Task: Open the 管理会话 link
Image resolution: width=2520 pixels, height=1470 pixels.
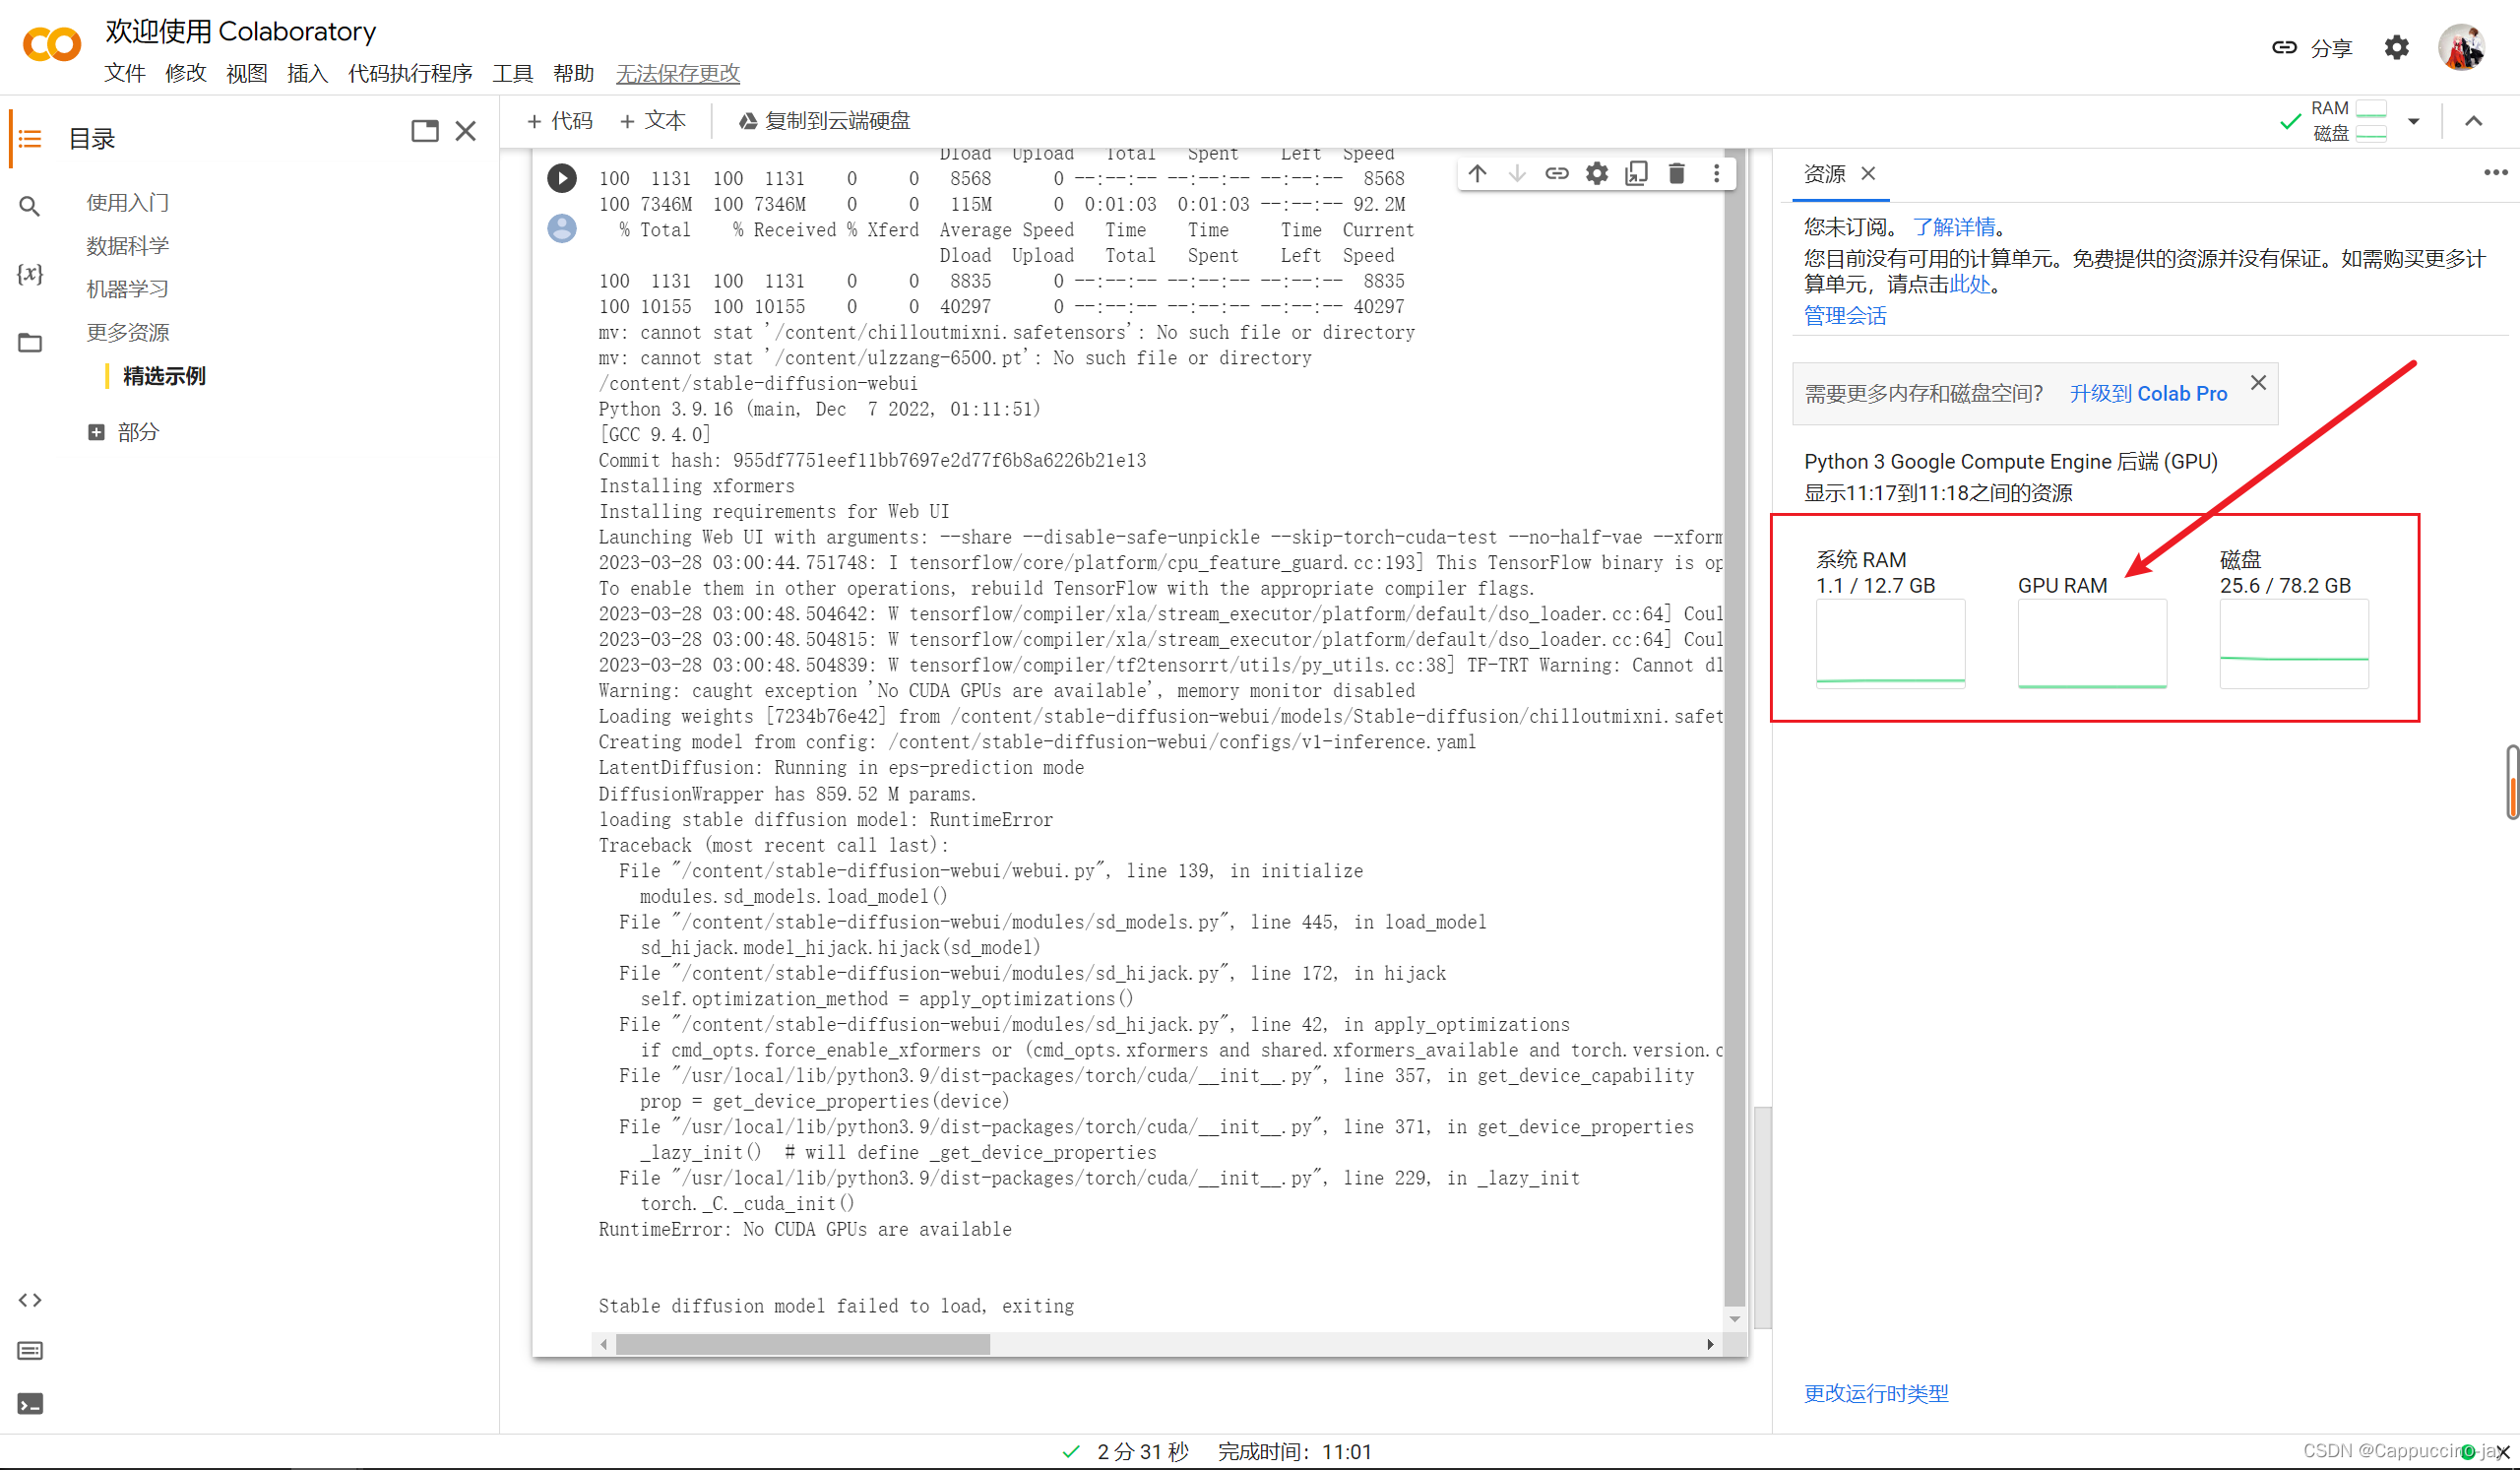Action: click(x=1845, y=316)
